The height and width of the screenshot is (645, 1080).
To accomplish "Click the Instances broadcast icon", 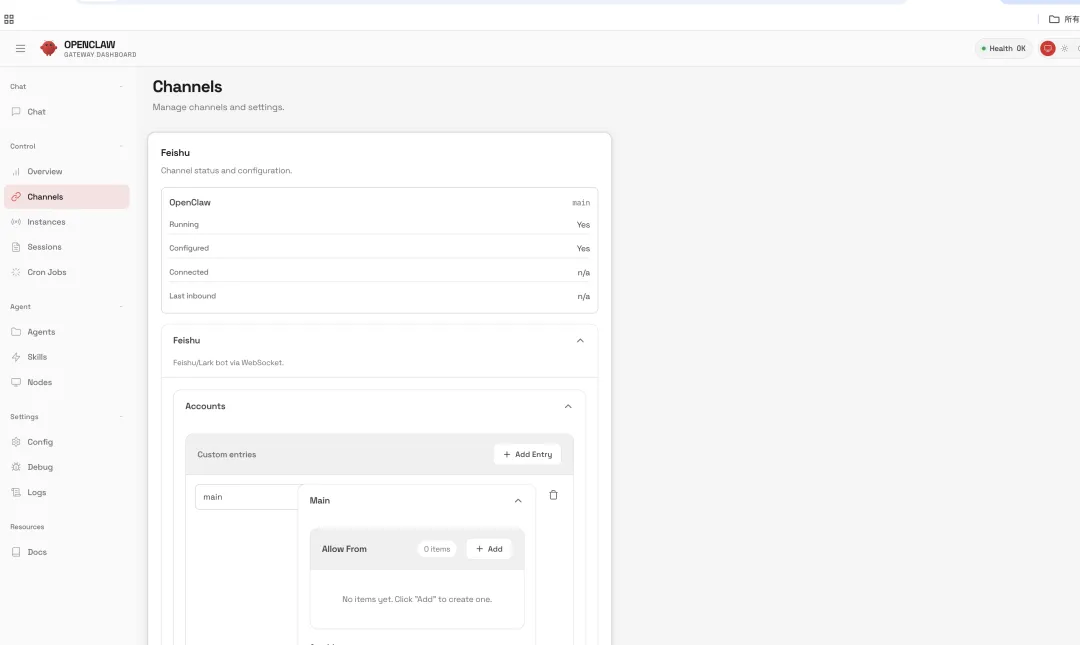I will 16,222.
